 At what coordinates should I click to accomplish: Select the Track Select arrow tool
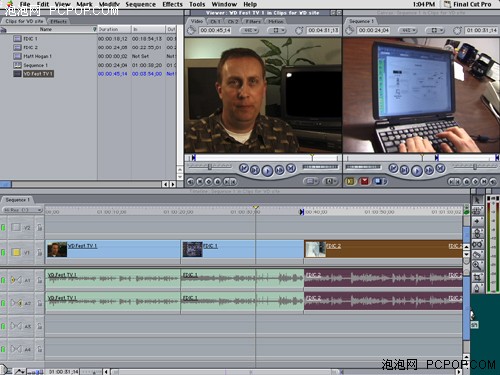[x=477, y=222]
